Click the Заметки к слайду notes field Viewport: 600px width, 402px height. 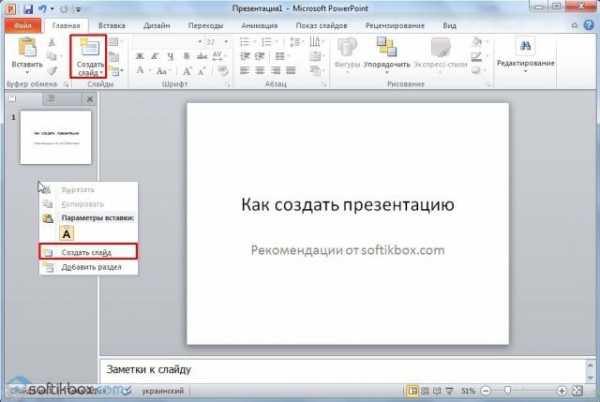pyautogui.click(x=342, y=370)
